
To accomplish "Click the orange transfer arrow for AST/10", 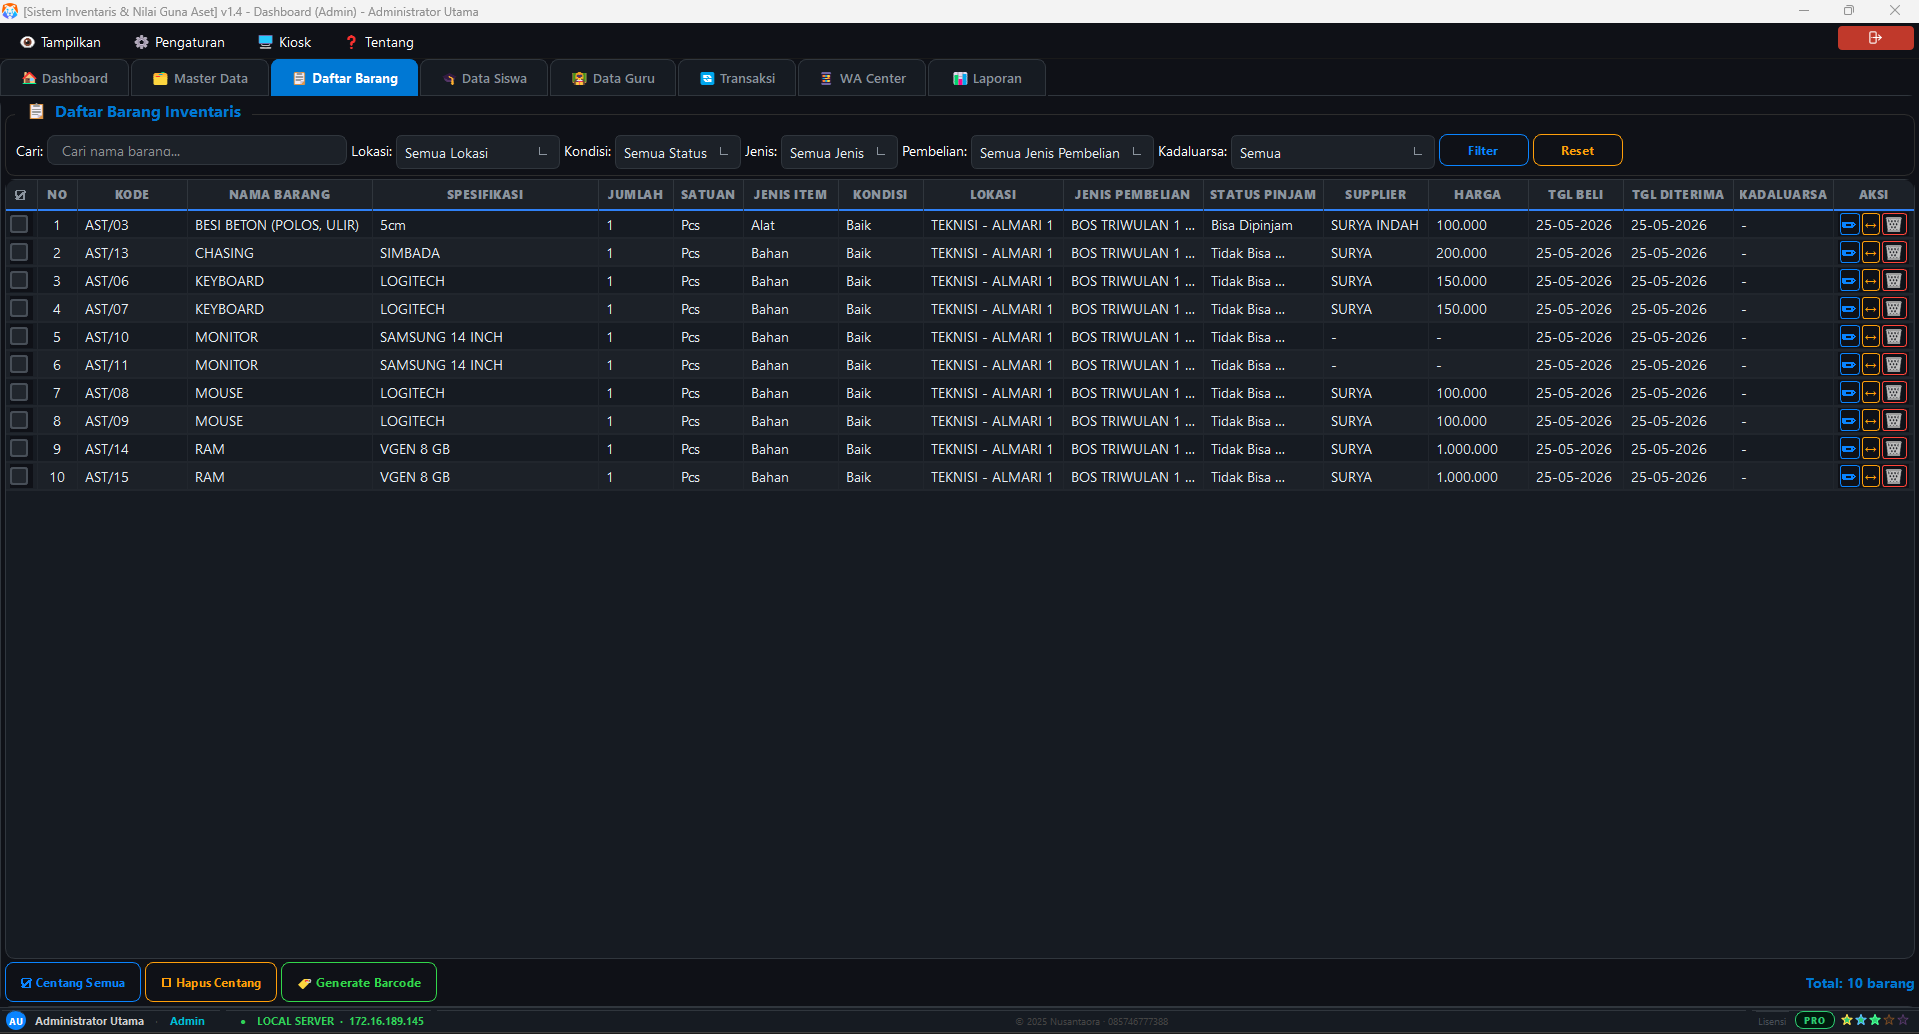I will (x=1870, y=337).
